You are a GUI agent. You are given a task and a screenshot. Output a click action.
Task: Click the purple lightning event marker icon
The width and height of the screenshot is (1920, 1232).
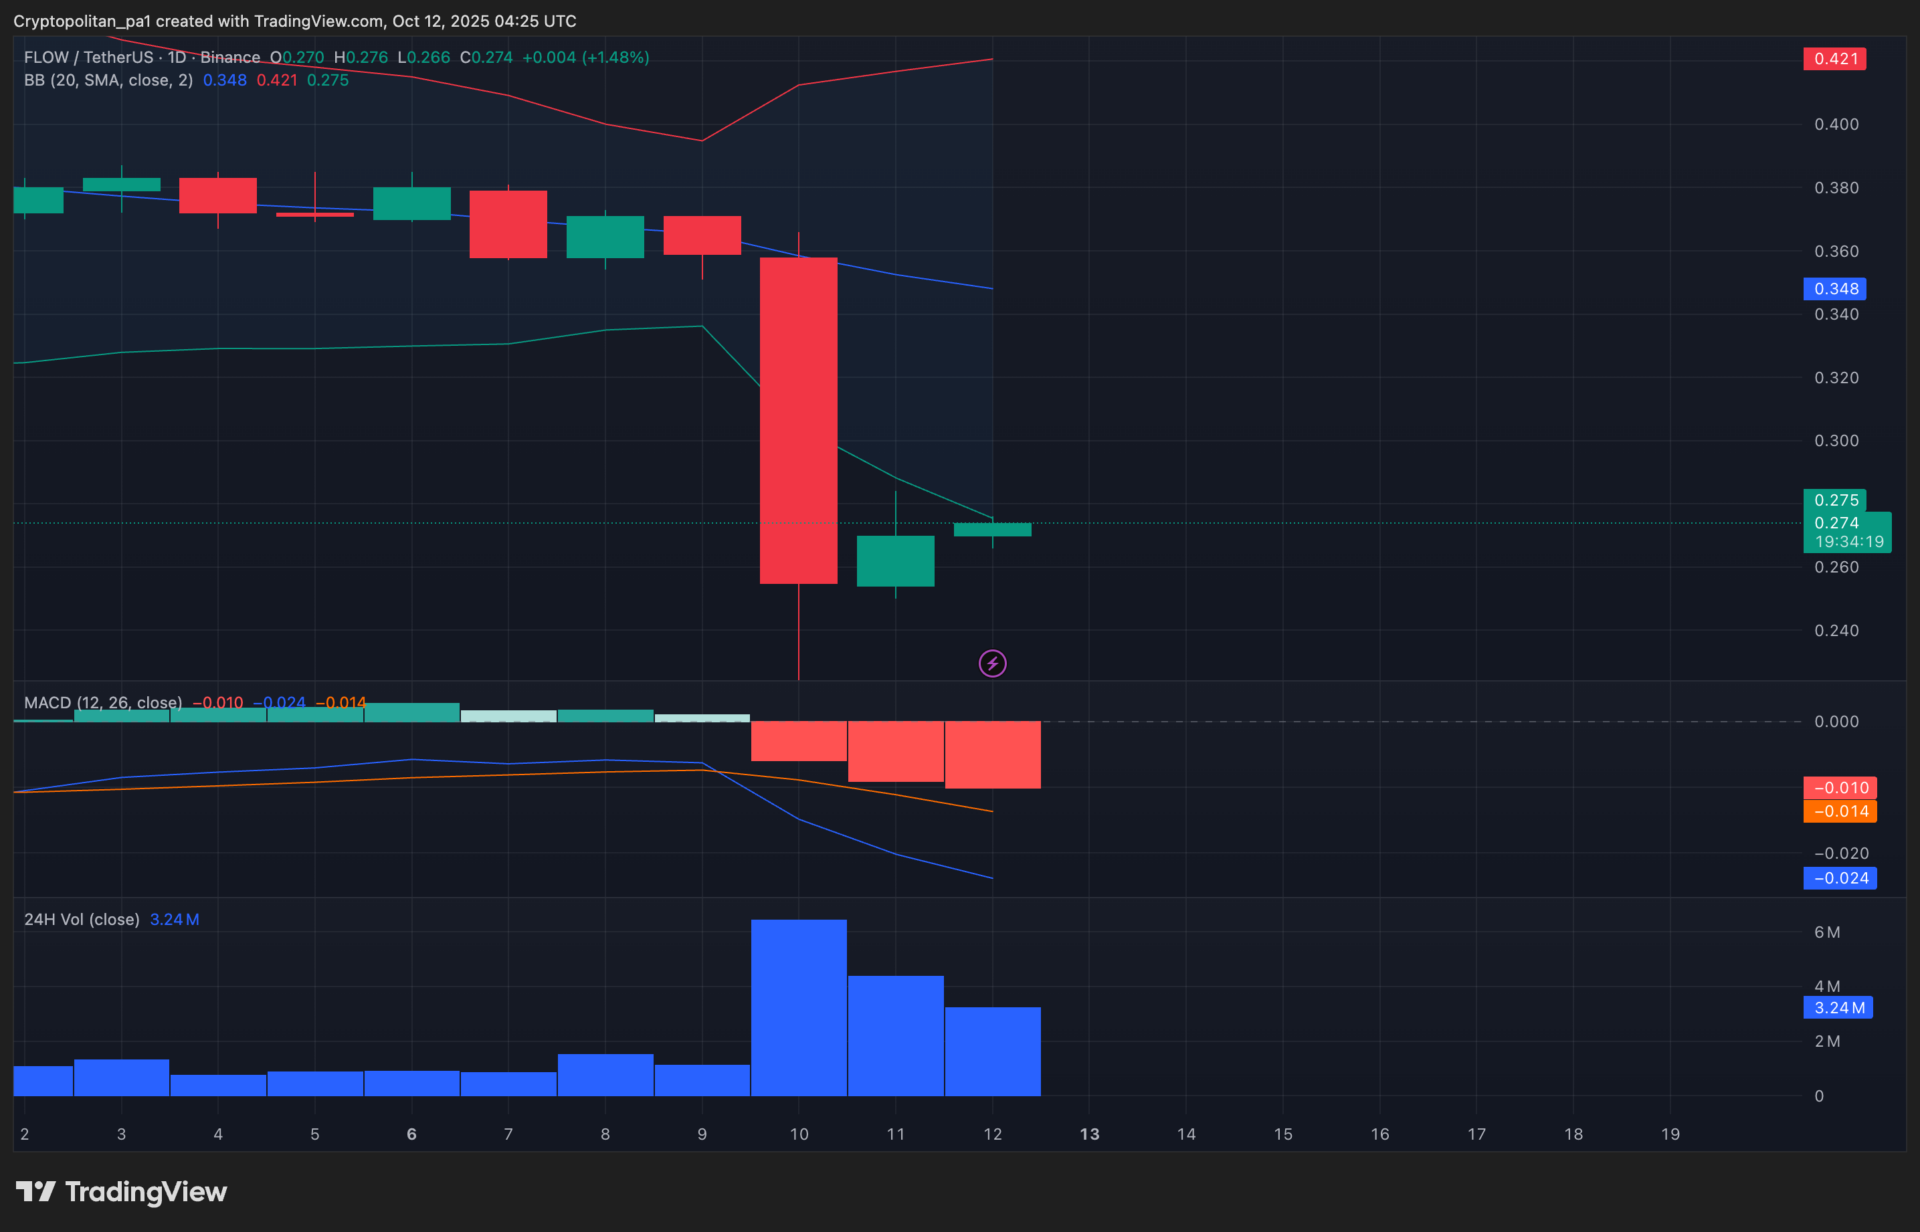point(992,663)
